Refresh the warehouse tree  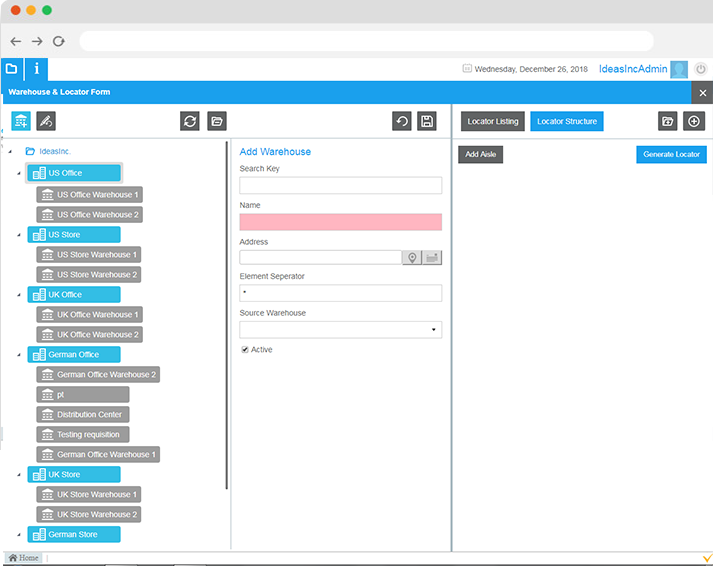pos(190,121)
